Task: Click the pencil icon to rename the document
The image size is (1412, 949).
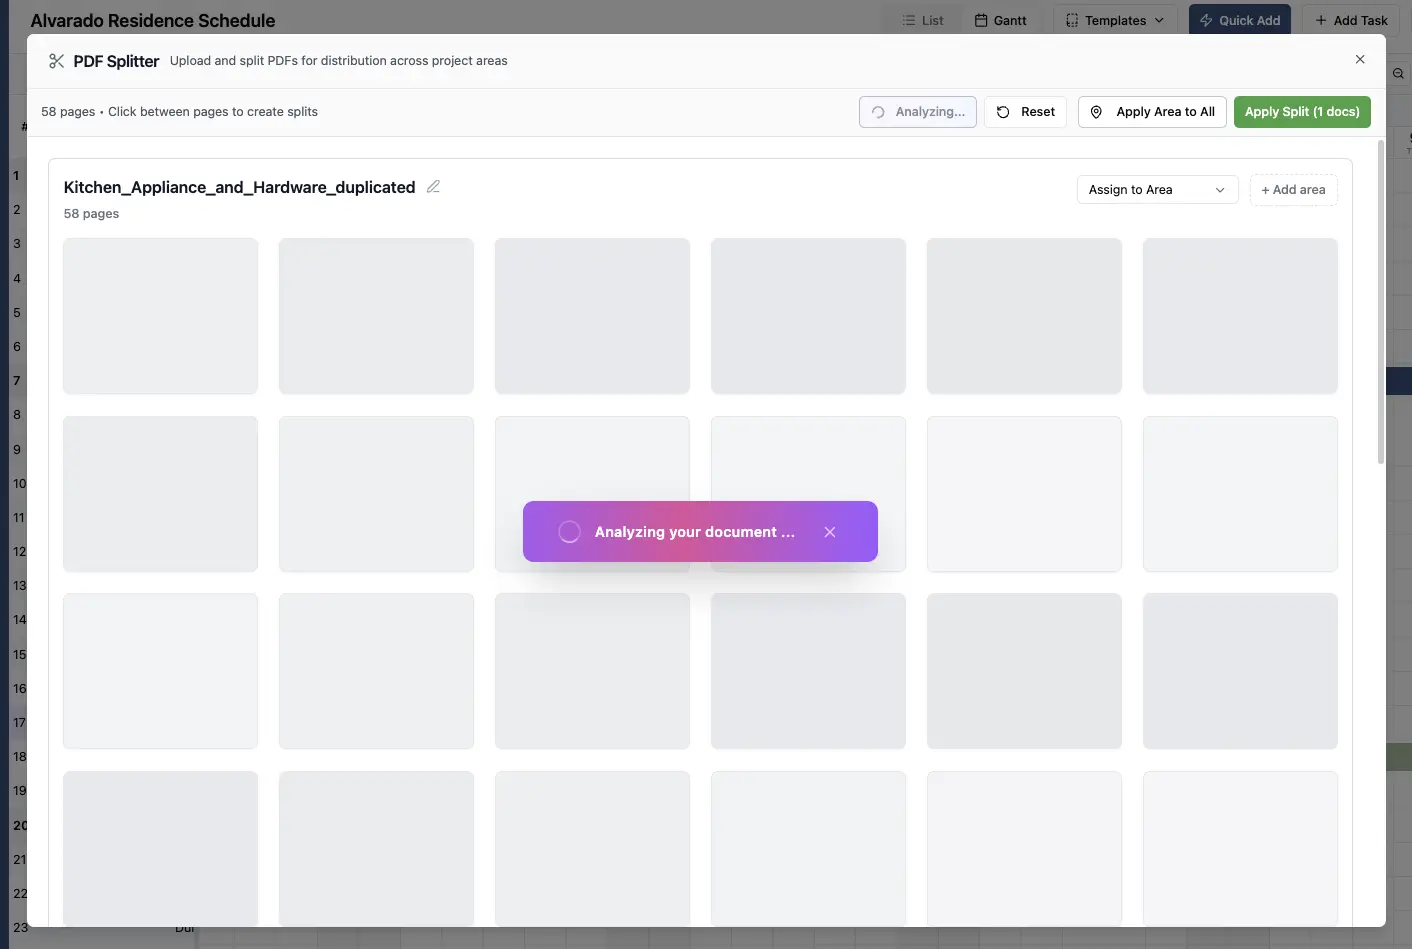Action: pyautogui.click(x=433, y=187)
